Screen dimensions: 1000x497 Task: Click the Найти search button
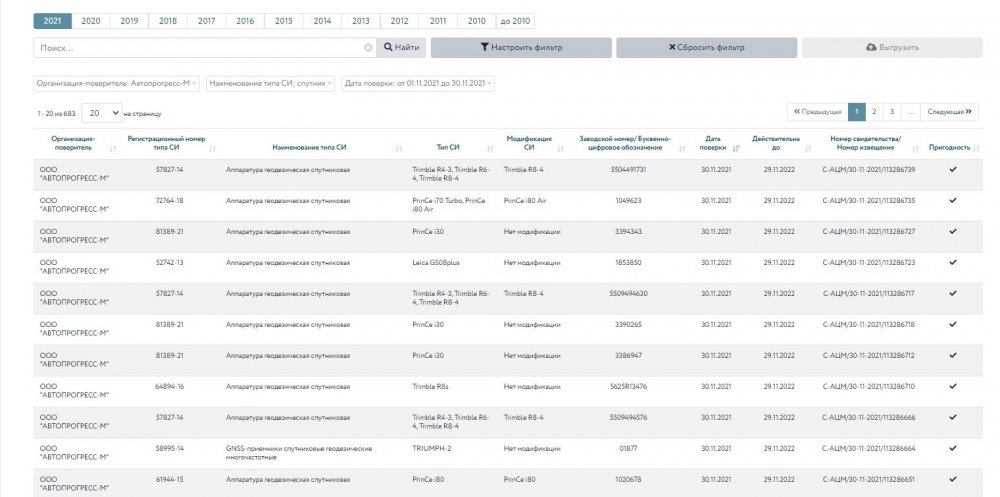coord(401,47)
